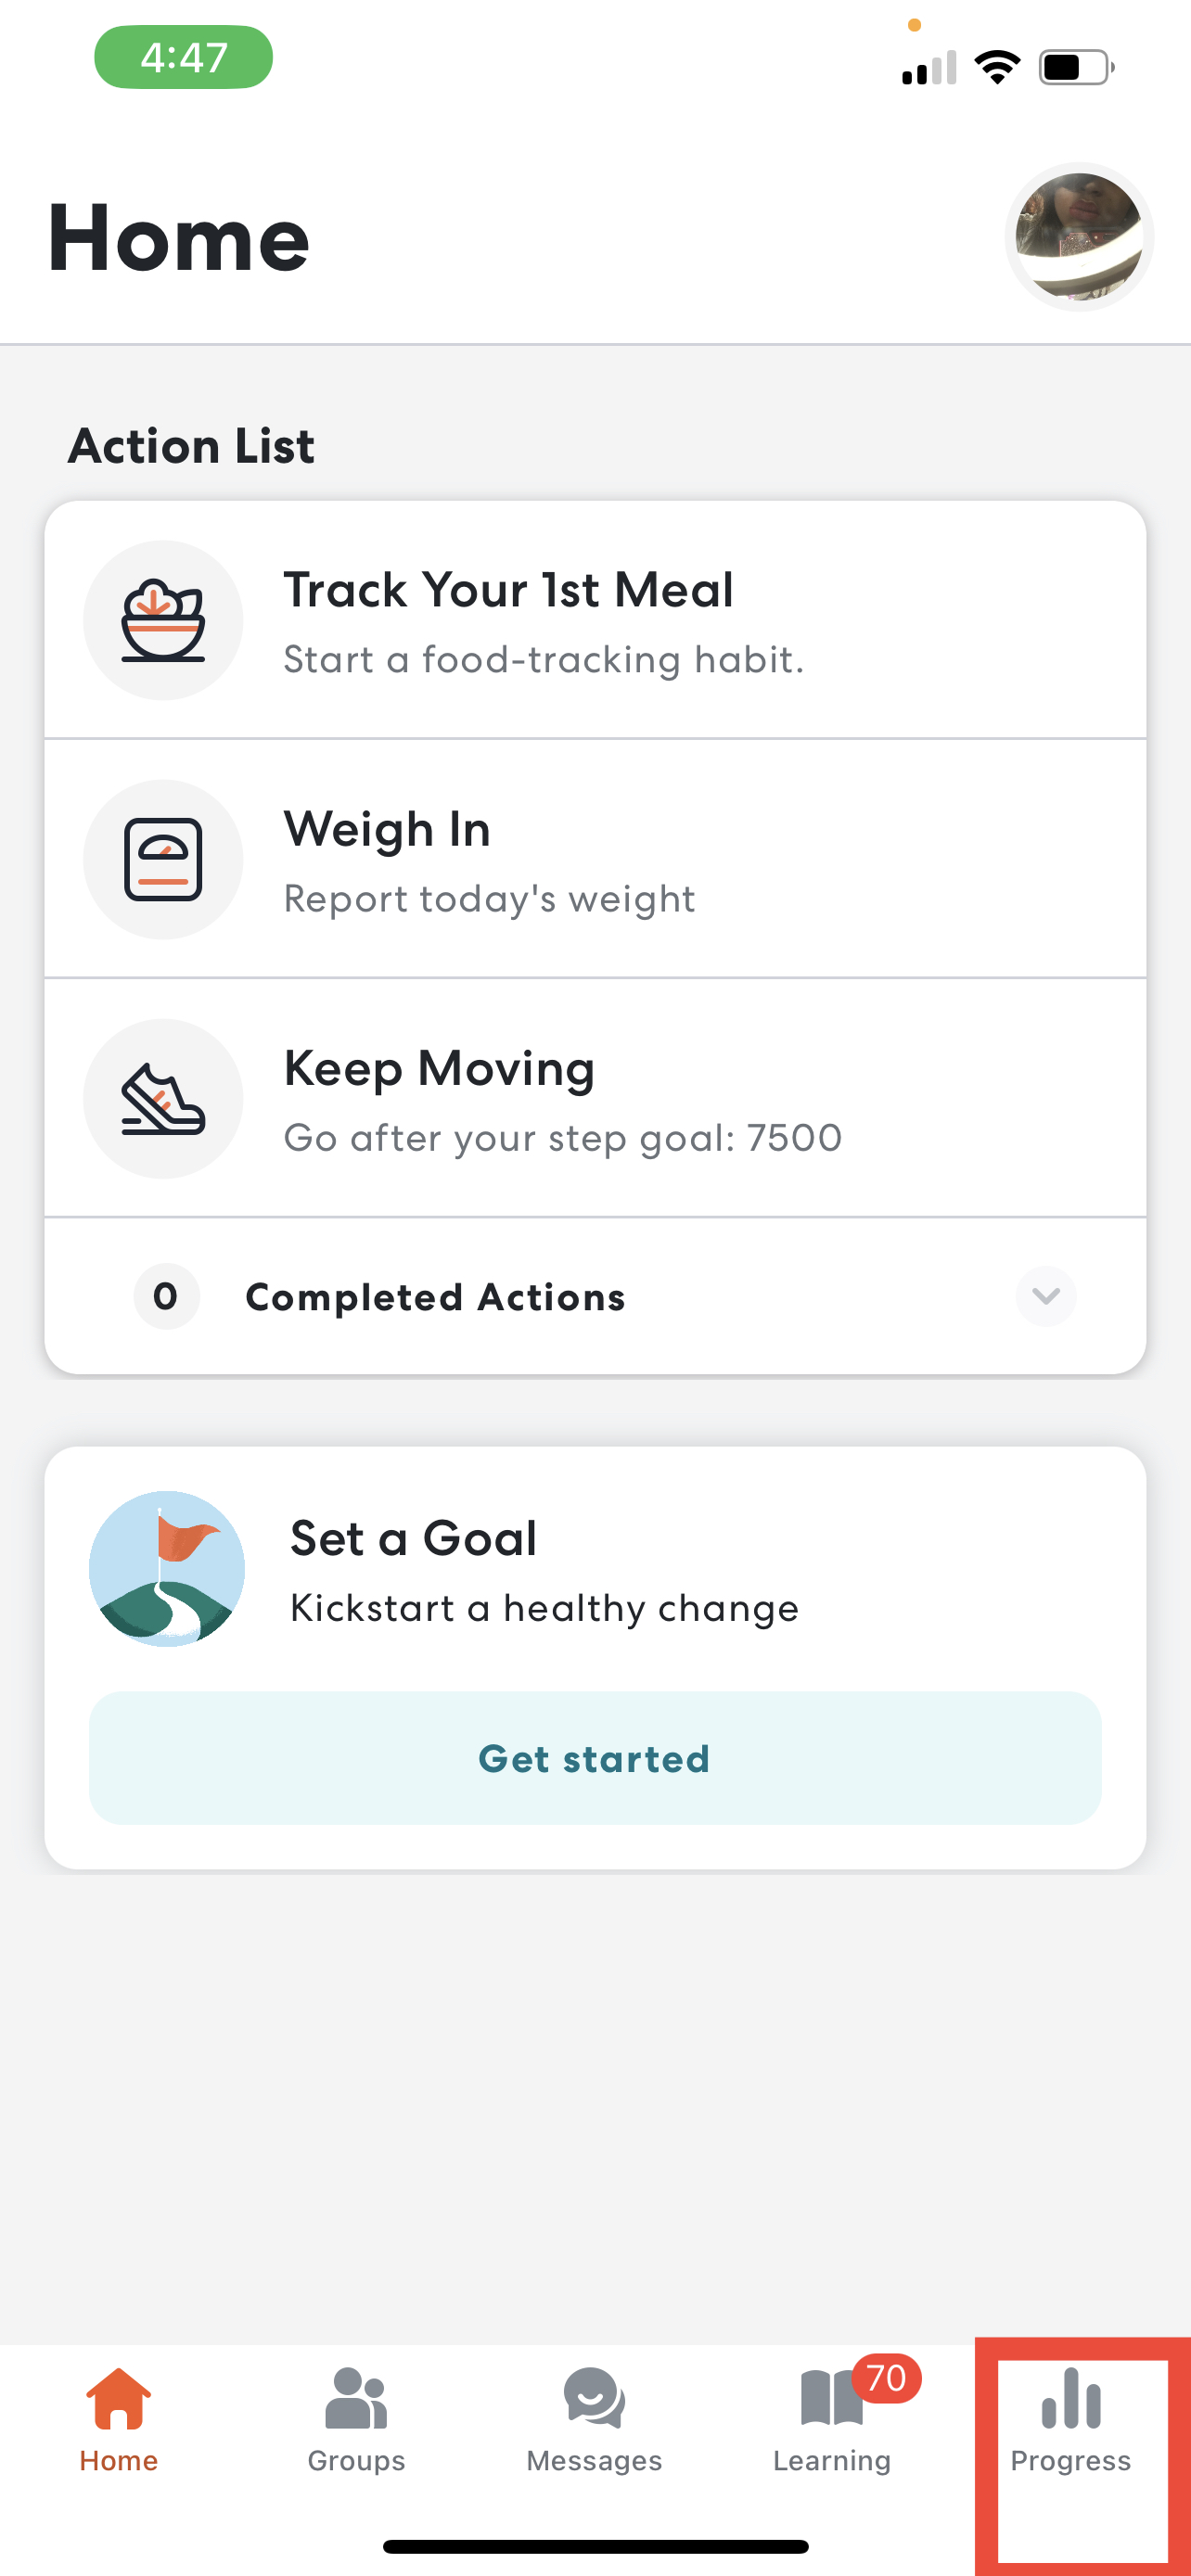The height and width of the screenshot is (2576, 1191).
Task: Tap the Set a Goal heading
Action: pyautogui.click(x=413, y=1538)
